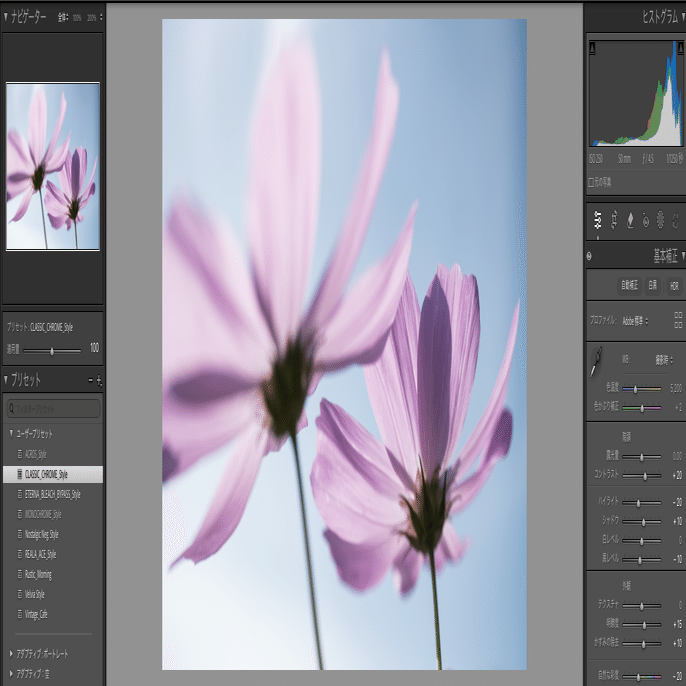This screenshot has height=686, width=686.
Task: Adjust the テクスチャ slider
Action: point(641,606)
